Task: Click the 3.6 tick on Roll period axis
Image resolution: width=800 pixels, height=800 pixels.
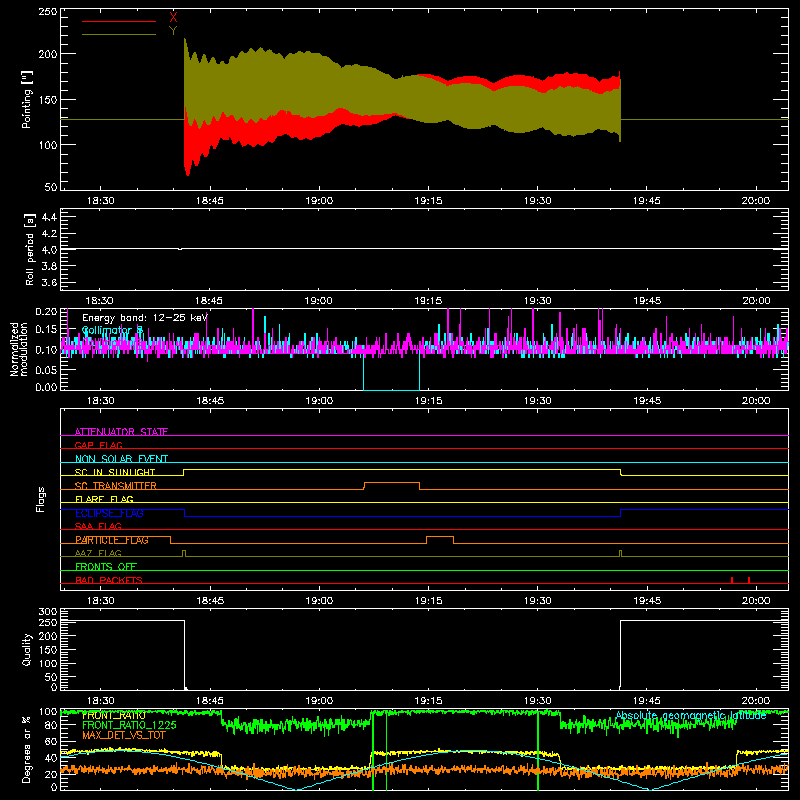Action: [x=49, y=282]
